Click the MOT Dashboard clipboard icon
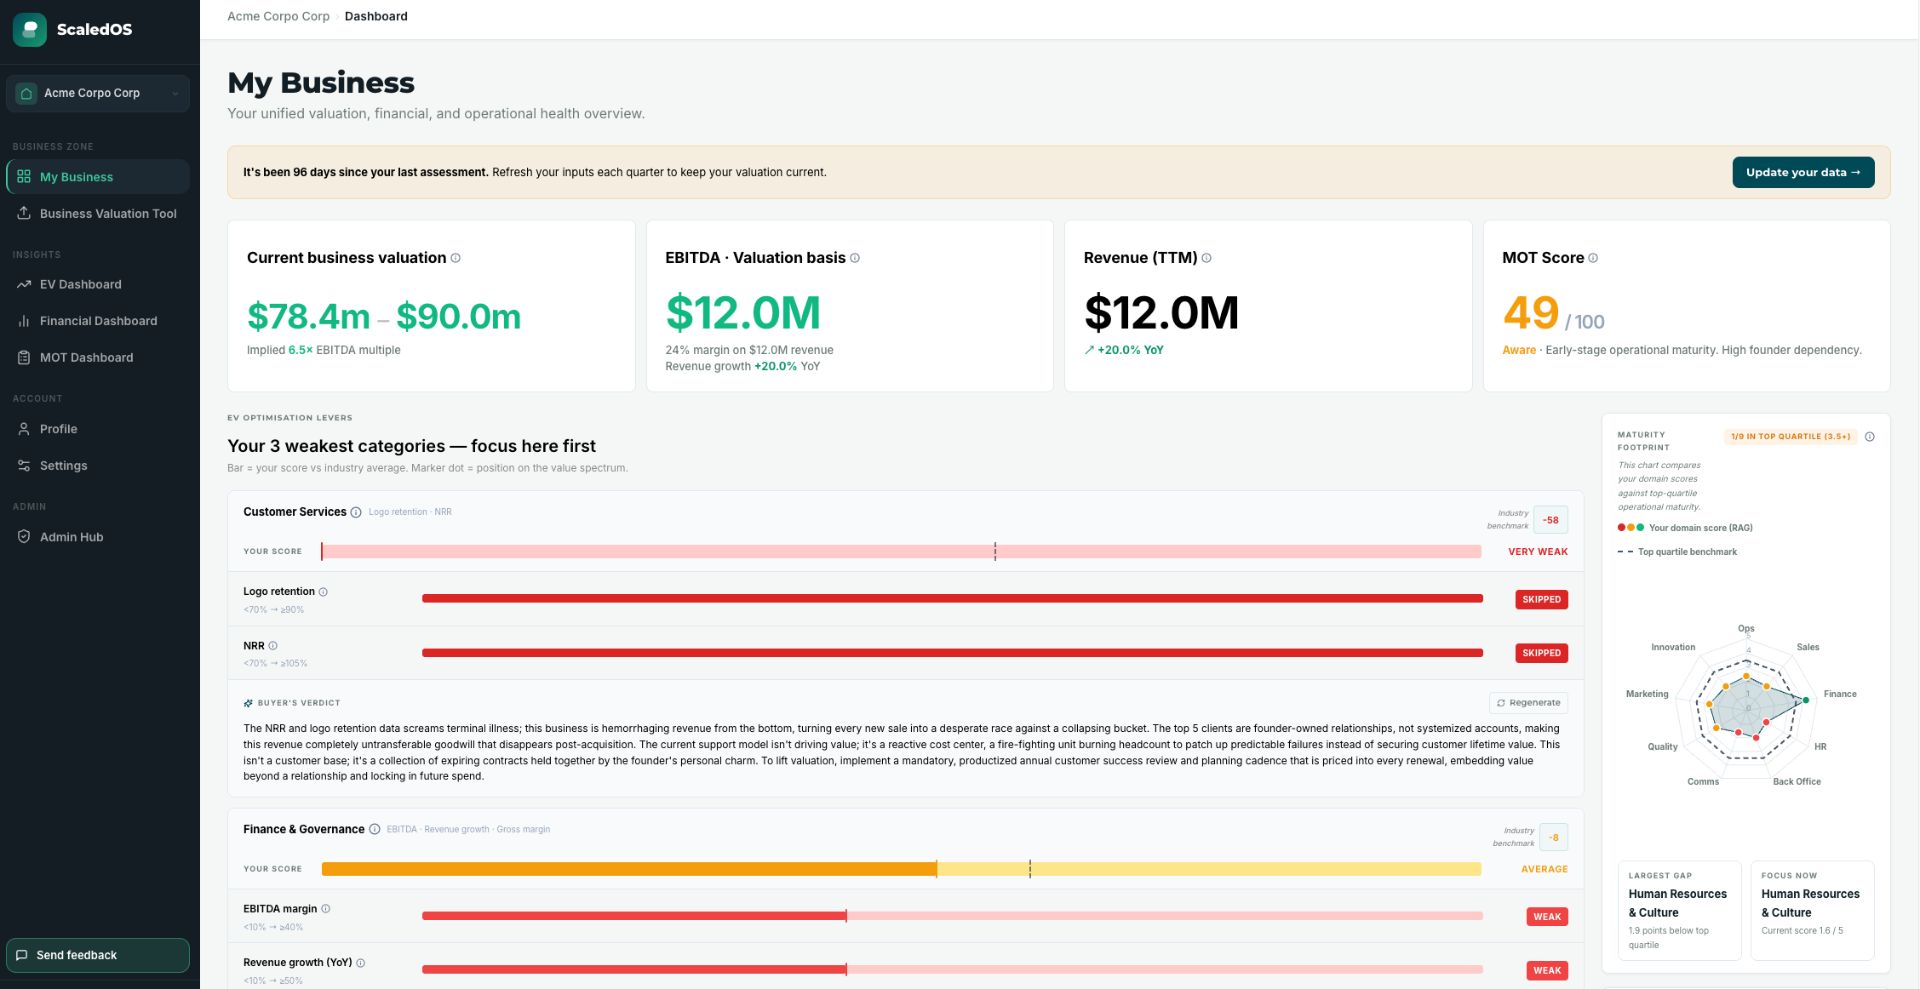Image resolution: width=1920 pixels, height=989 pixels. (x=24, y=358)
